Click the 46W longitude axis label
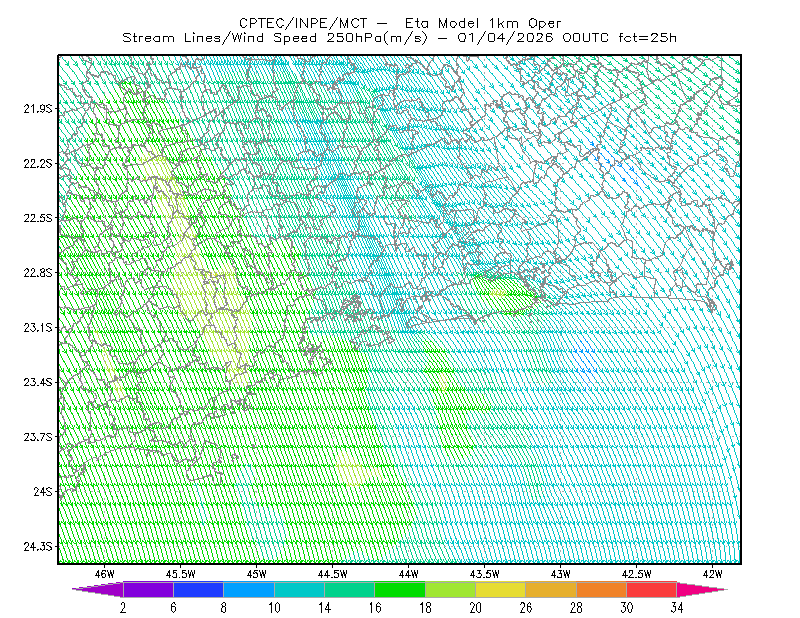The height and width of the screenshot is (618, 800). click(105, 574)
